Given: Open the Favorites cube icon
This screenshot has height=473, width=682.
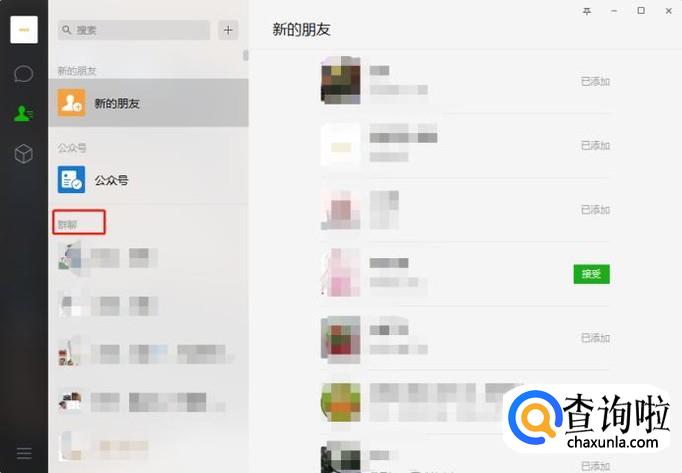Looking at the screenshot, I should (23, 154).
